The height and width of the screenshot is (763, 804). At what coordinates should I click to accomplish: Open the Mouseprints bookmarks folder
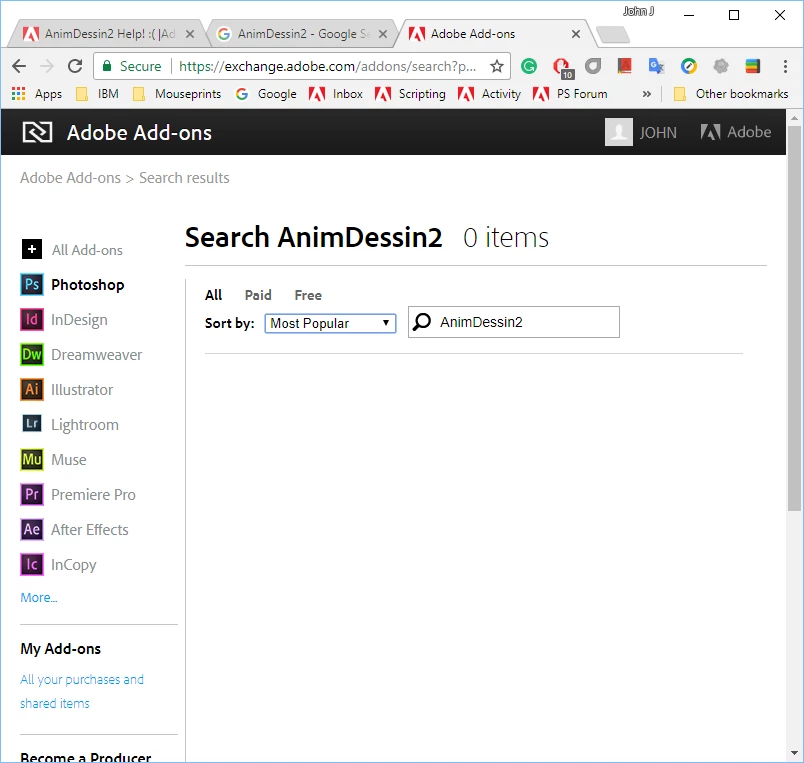click(177, 94)
